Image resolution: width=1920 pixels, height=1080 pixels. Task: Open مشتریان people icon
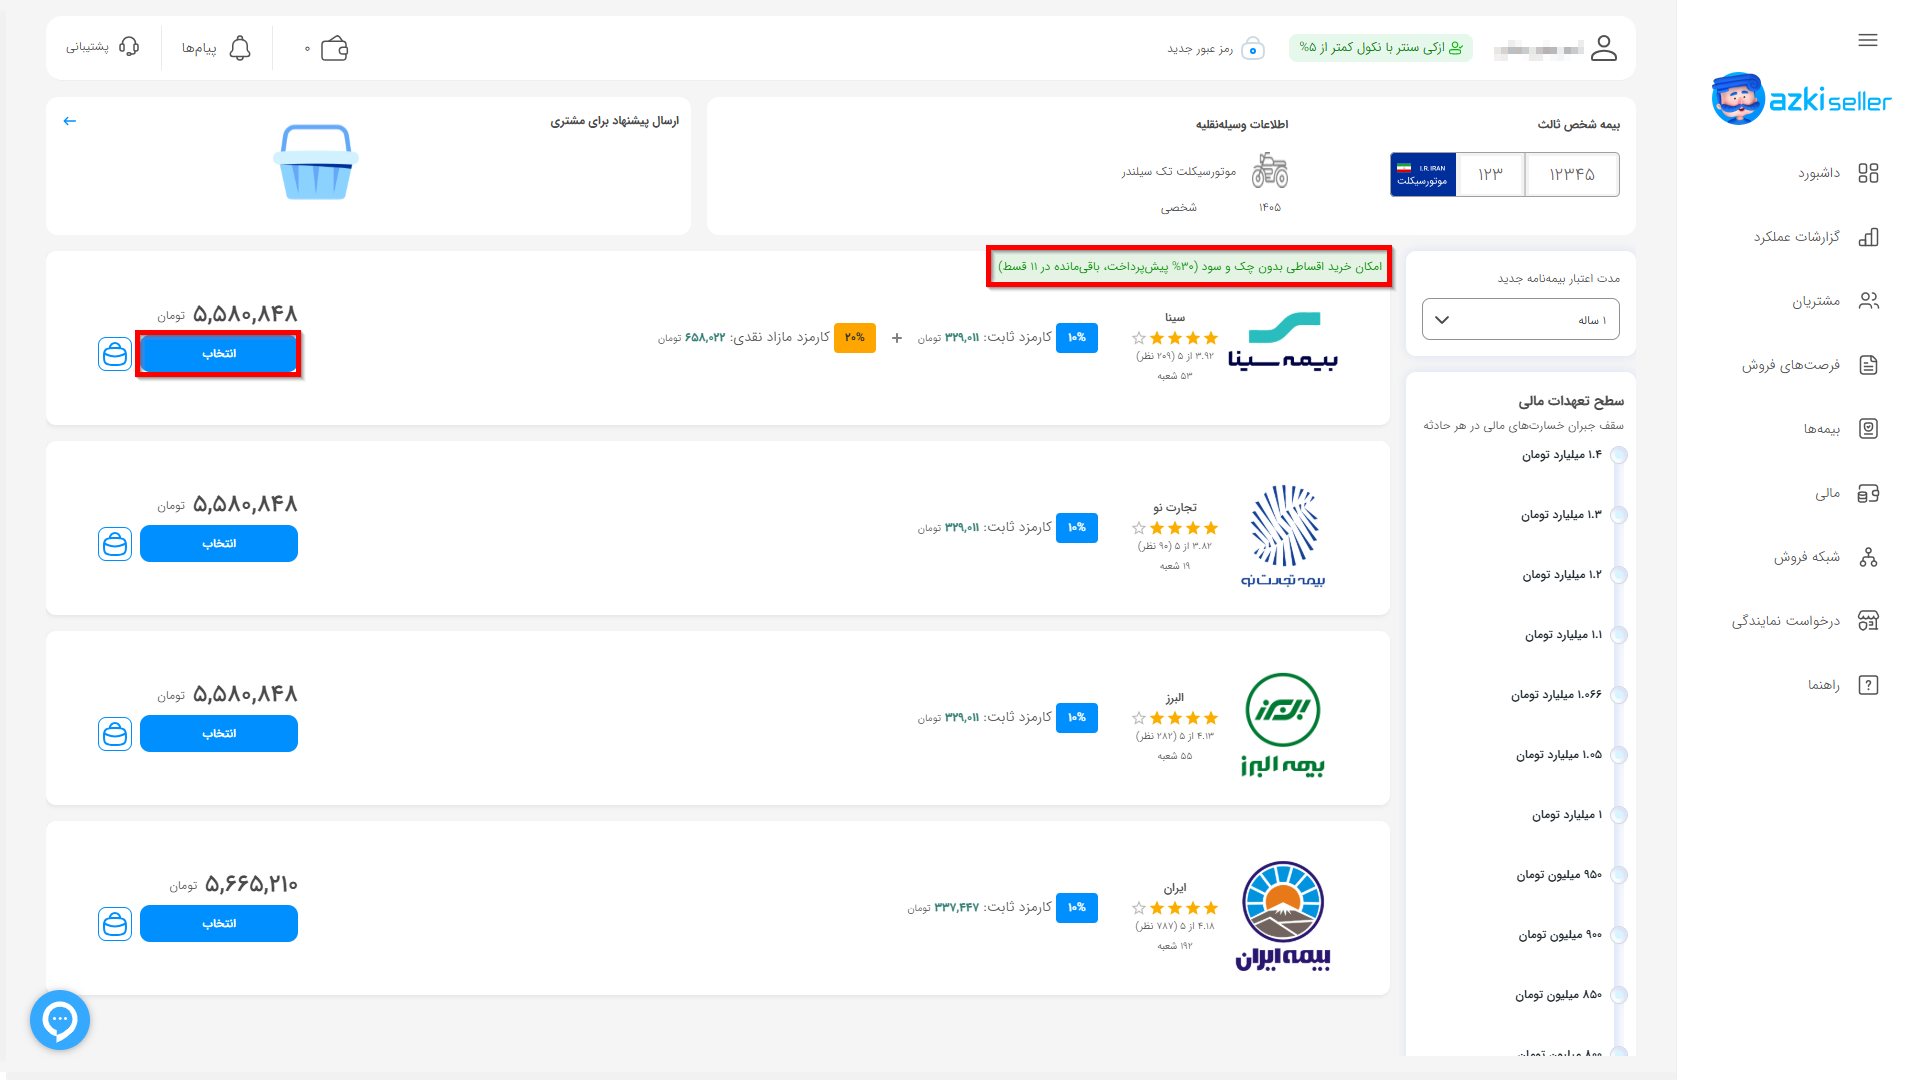[x=1868, y=301]
